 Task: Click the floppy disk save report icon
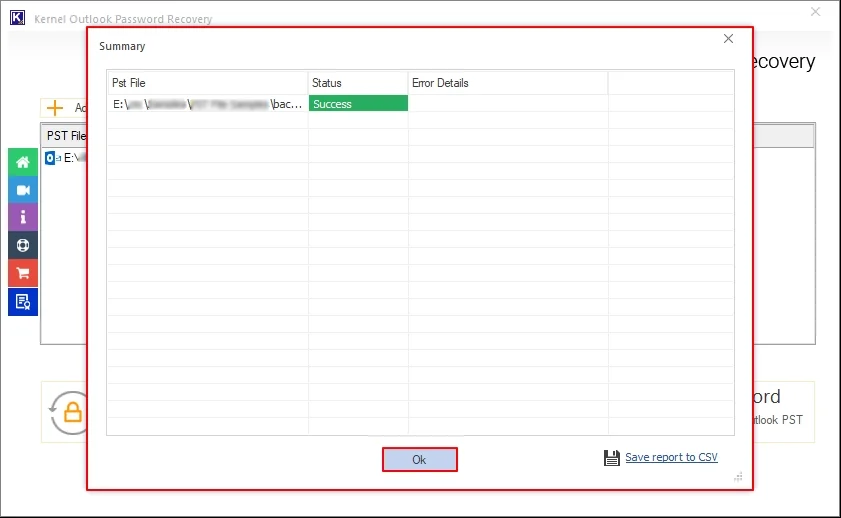611,457
